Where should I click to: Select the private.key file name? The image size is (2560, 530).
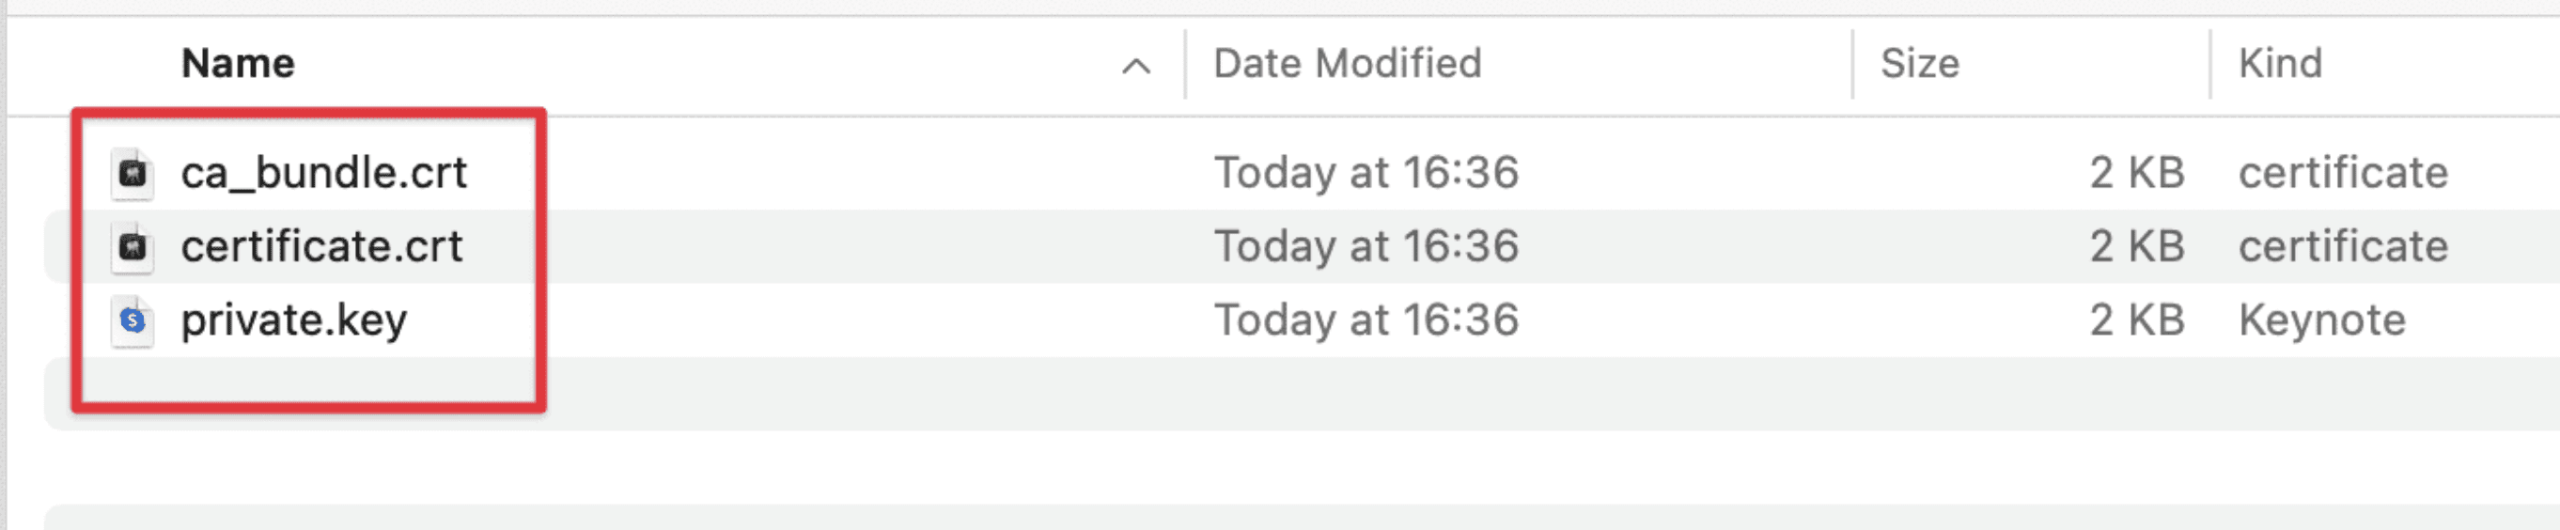point(294,321)
